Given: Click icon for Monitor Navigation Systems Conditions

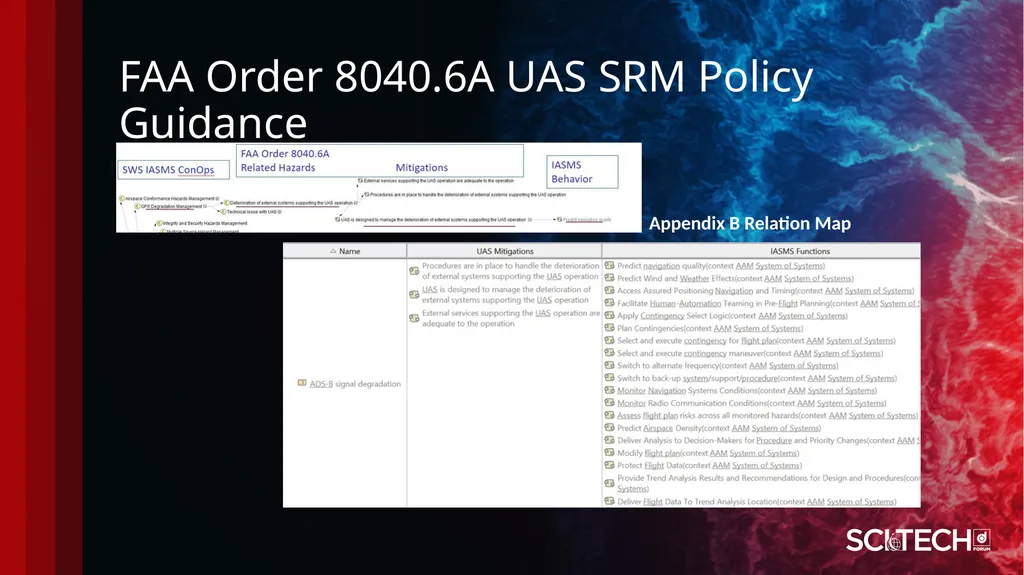Looking at the screenshot, I should (x=609, y=389).
